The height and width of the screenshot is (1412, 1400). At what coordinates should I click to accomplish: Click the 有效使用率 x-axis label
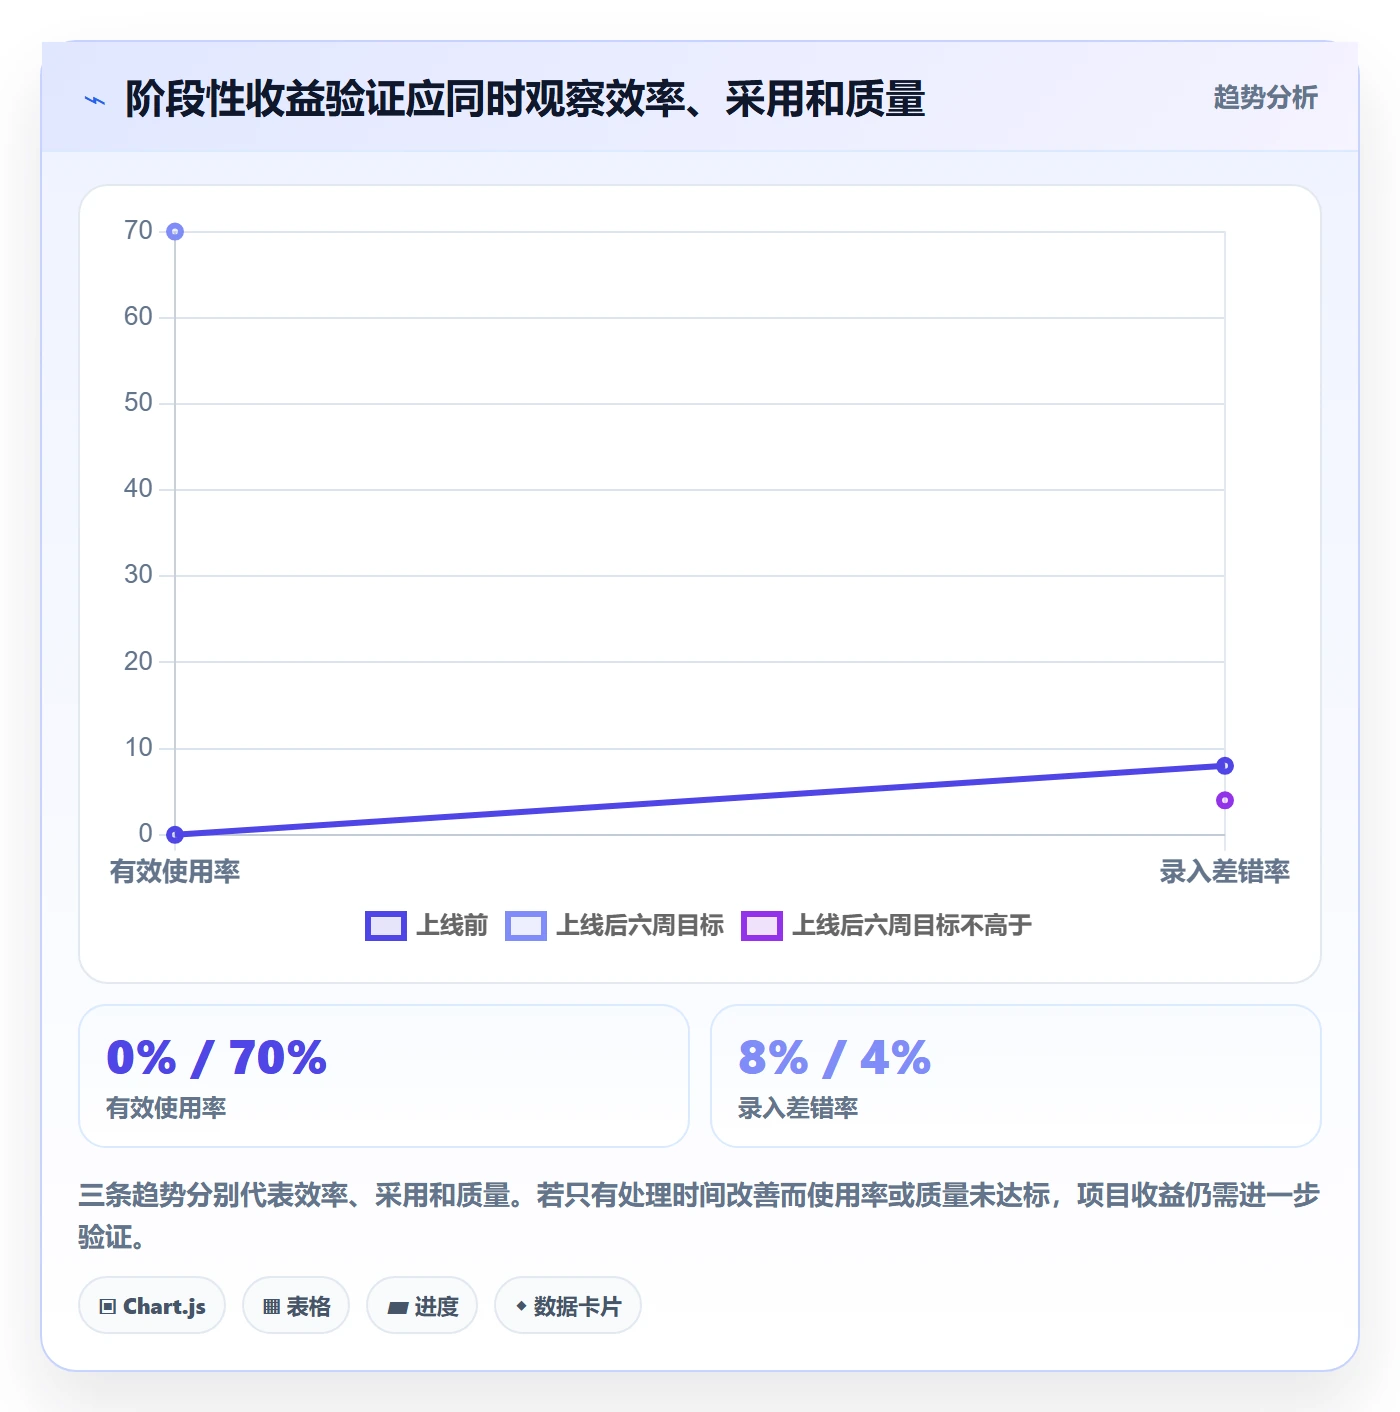pos(175,871)
